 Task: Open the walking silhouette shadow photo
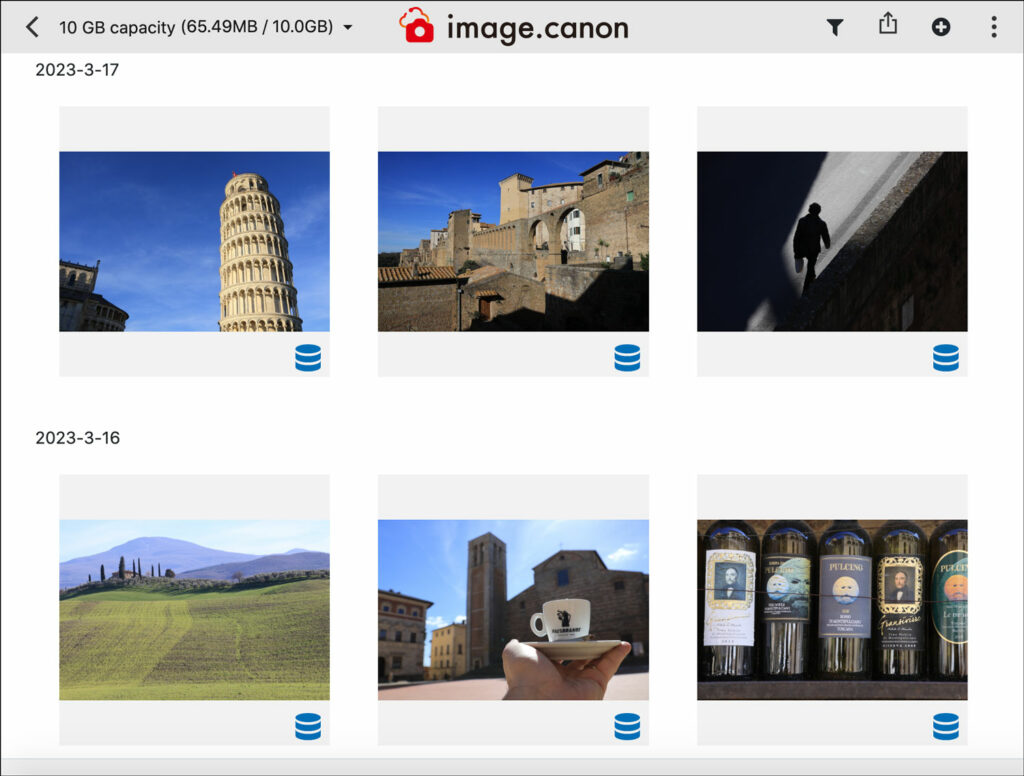(832, 241)
